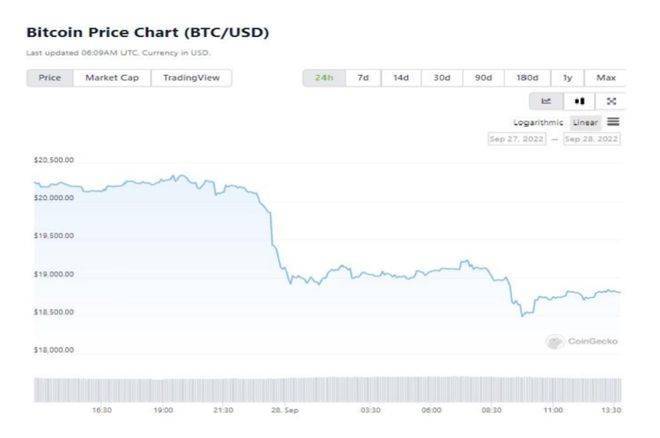
Task: Select the 24h time range
Action: (x=324, y=77)
